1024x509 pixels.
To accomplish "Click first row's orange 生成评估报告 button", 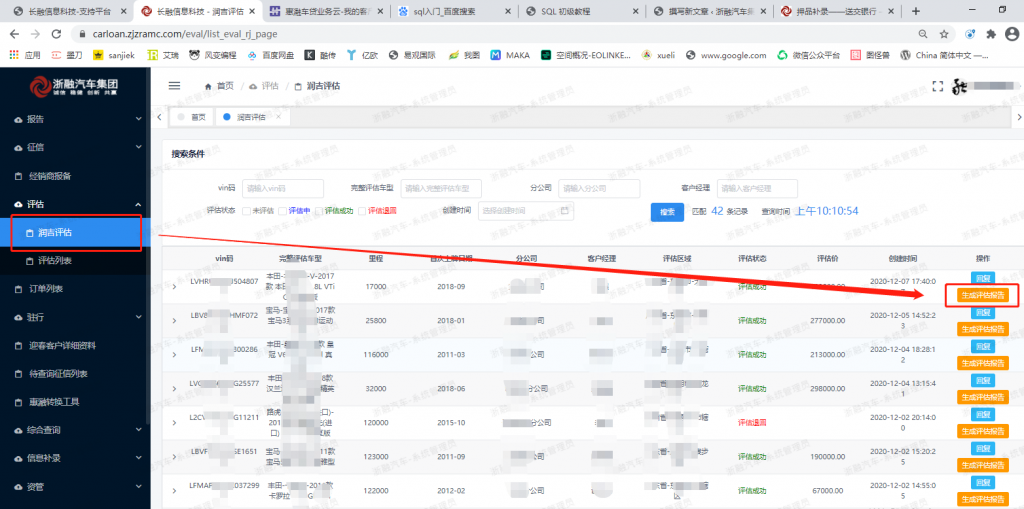I will [x=983, y=295].
